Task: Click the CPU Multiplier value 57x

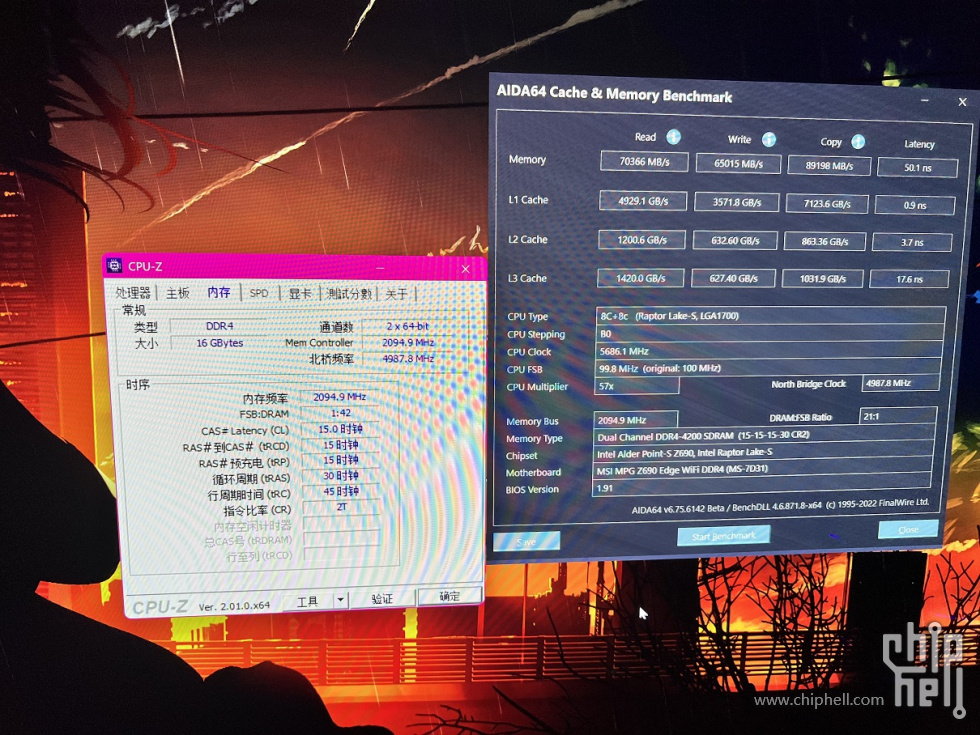Action: coord(636,386)
